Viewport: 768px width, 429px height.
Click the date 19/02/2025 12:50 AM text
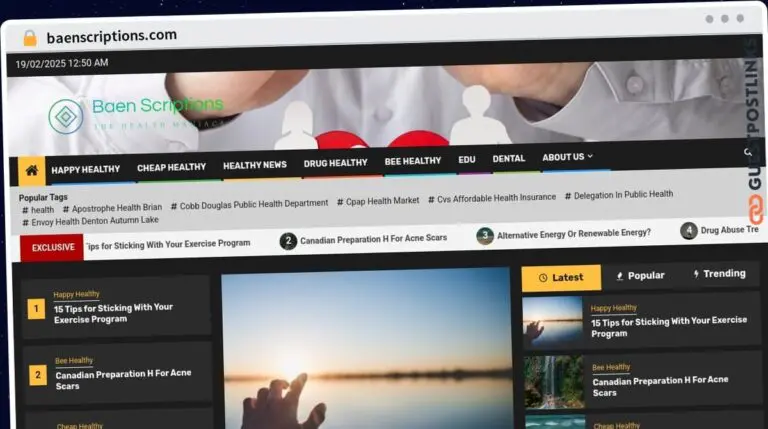[x=62, y=64]
